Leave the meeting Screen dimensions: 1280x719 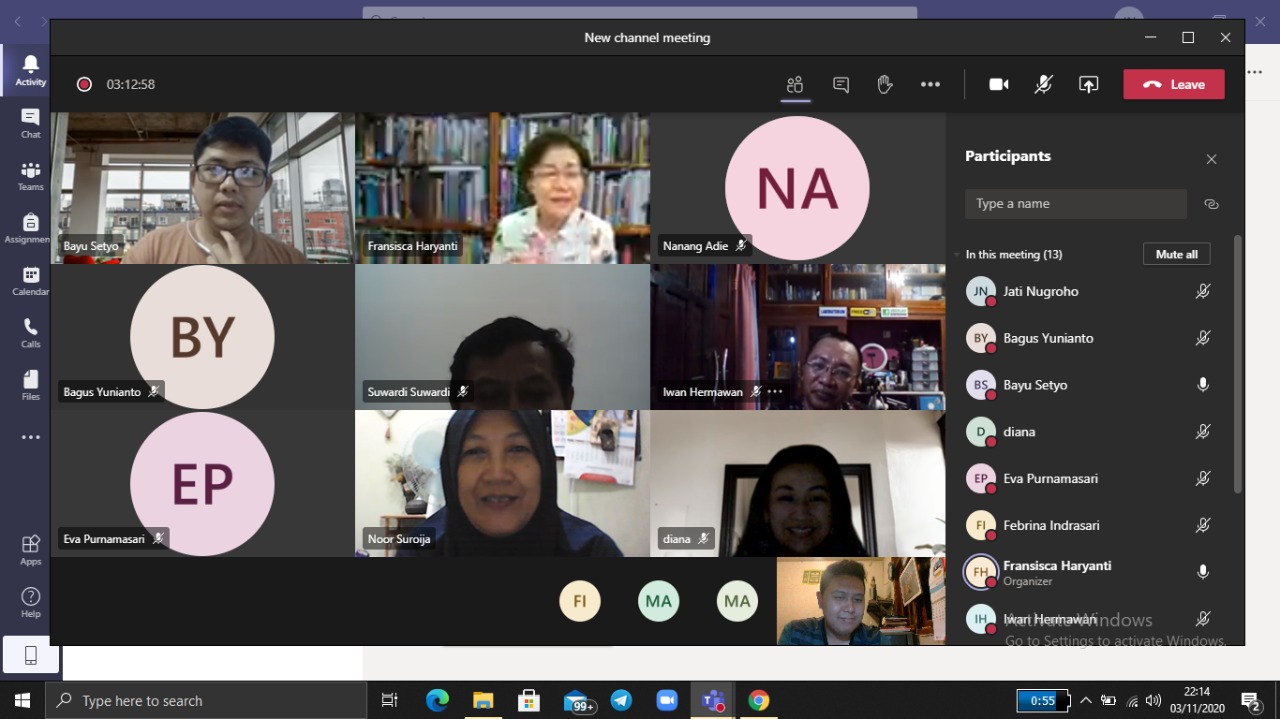pos(1173,85)
